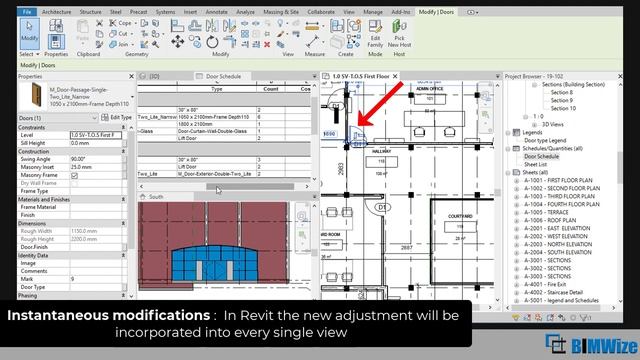This screenshot has width=640, height=360.
Task: Select the Modify arrow tool
Action: (x=29, y=33)
